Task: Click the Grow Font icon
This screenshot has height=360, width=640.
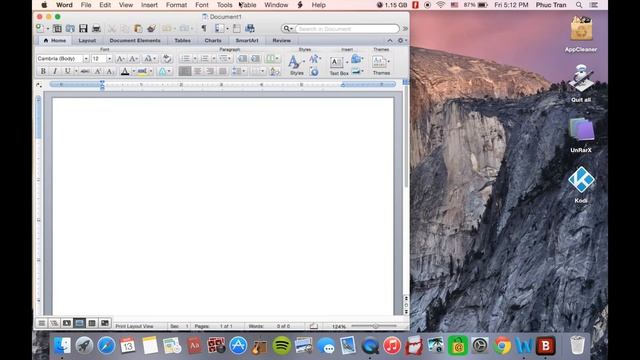Action: (120, 59)
